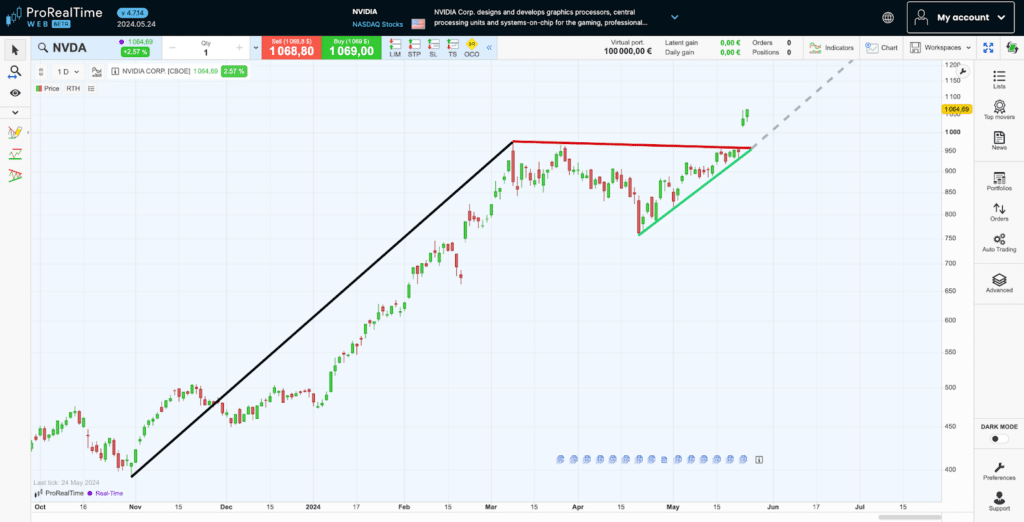This screenshot has width=1024, height=522.
Task: Click the red Sell 1068,80 button
Action: (291, 48)
